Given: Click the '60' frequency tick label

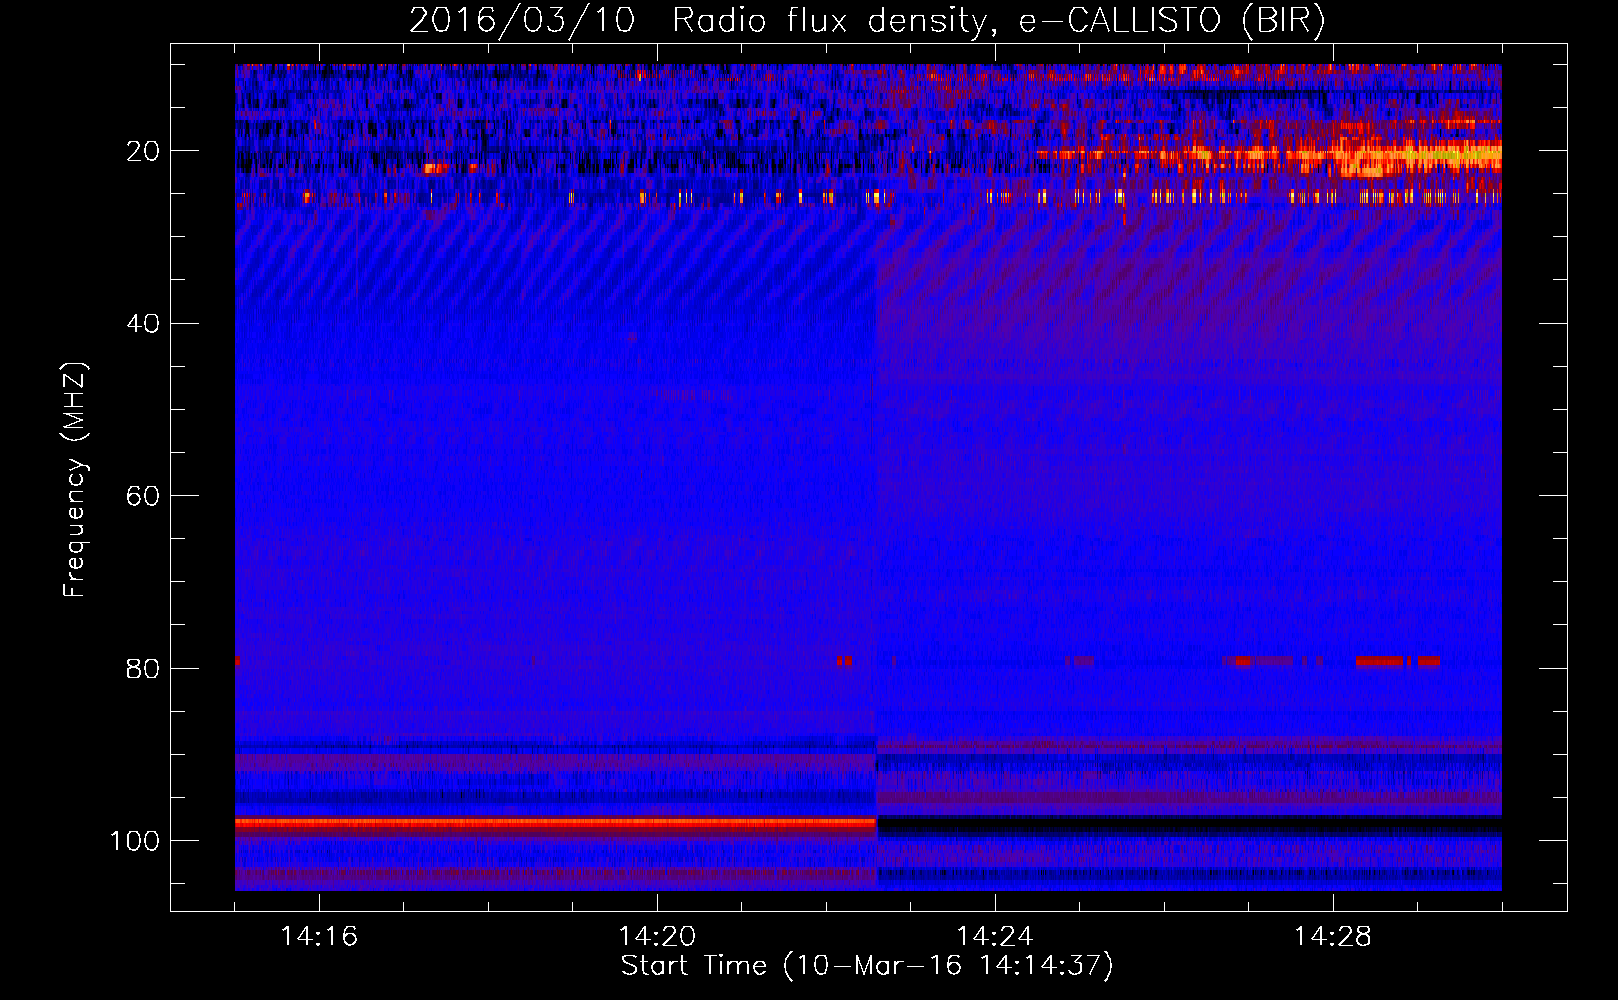Looking at the screenshot, I should point(144,496).
